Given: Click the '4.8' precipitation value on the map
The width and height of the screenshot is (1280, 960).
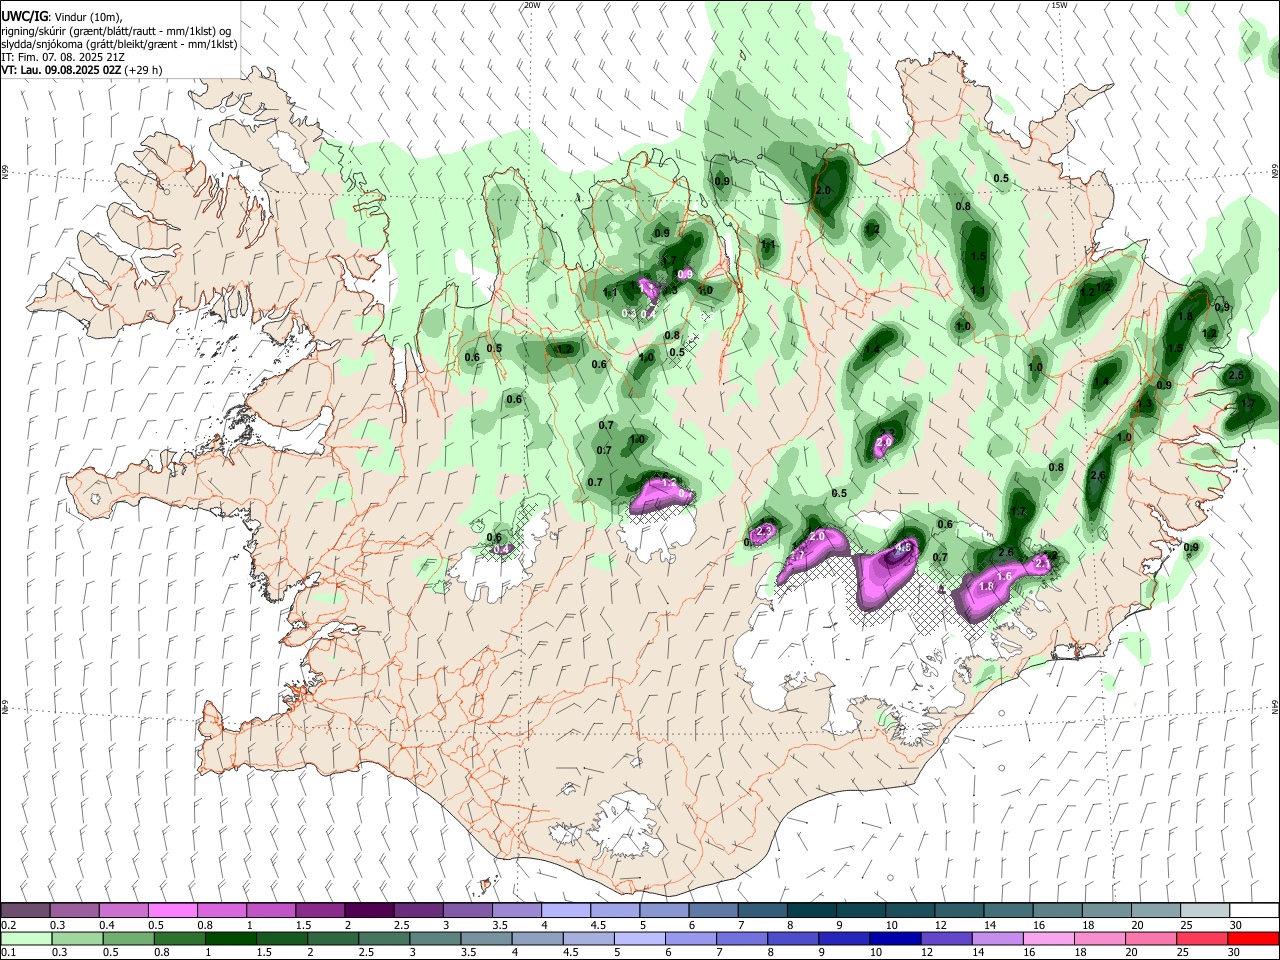Looking at the screenshot, I should [x=904, y=548].
